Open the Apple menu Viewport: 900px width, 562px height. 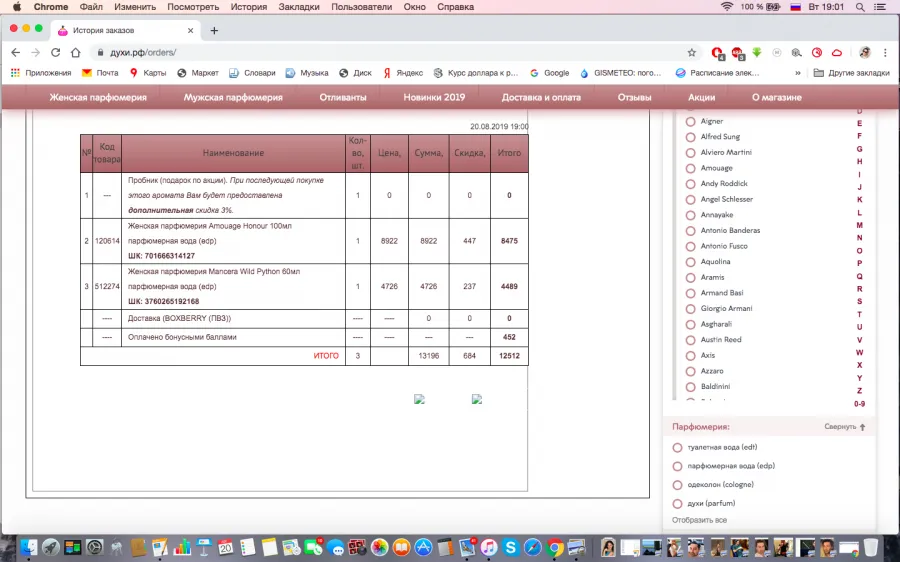tap(17, 7)
